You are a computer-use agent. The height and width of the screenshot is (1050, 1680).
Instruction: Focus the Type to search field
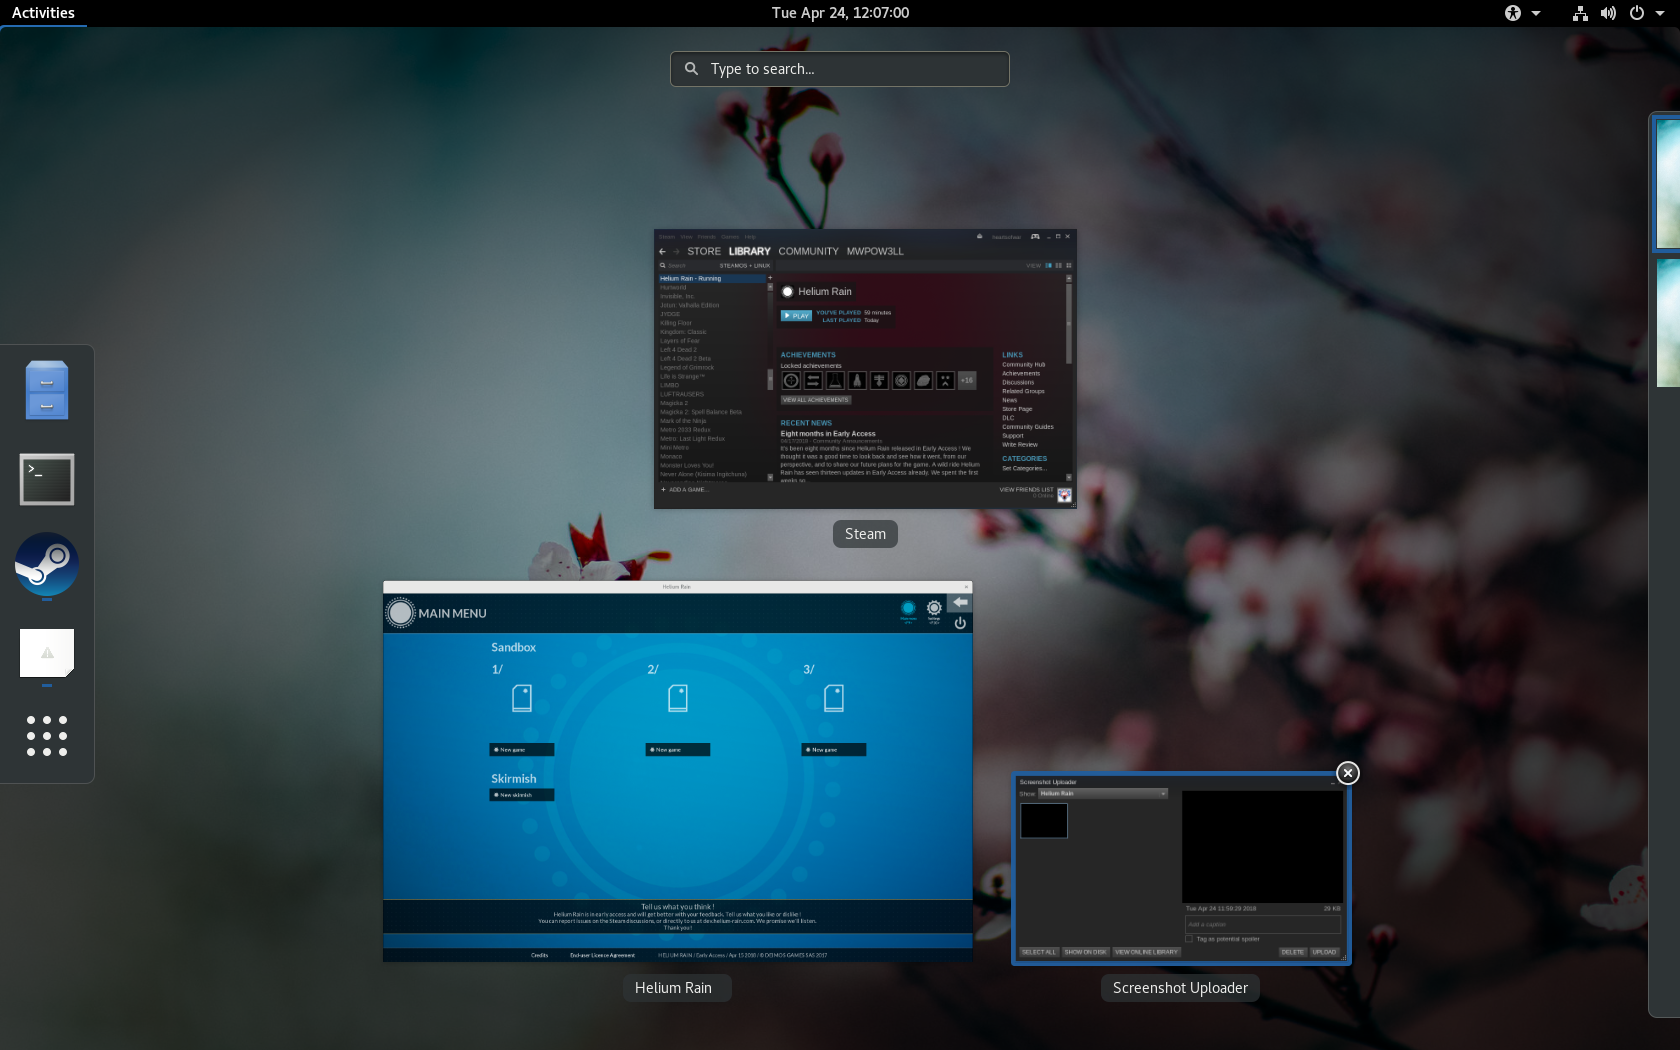tap(840, 69)
